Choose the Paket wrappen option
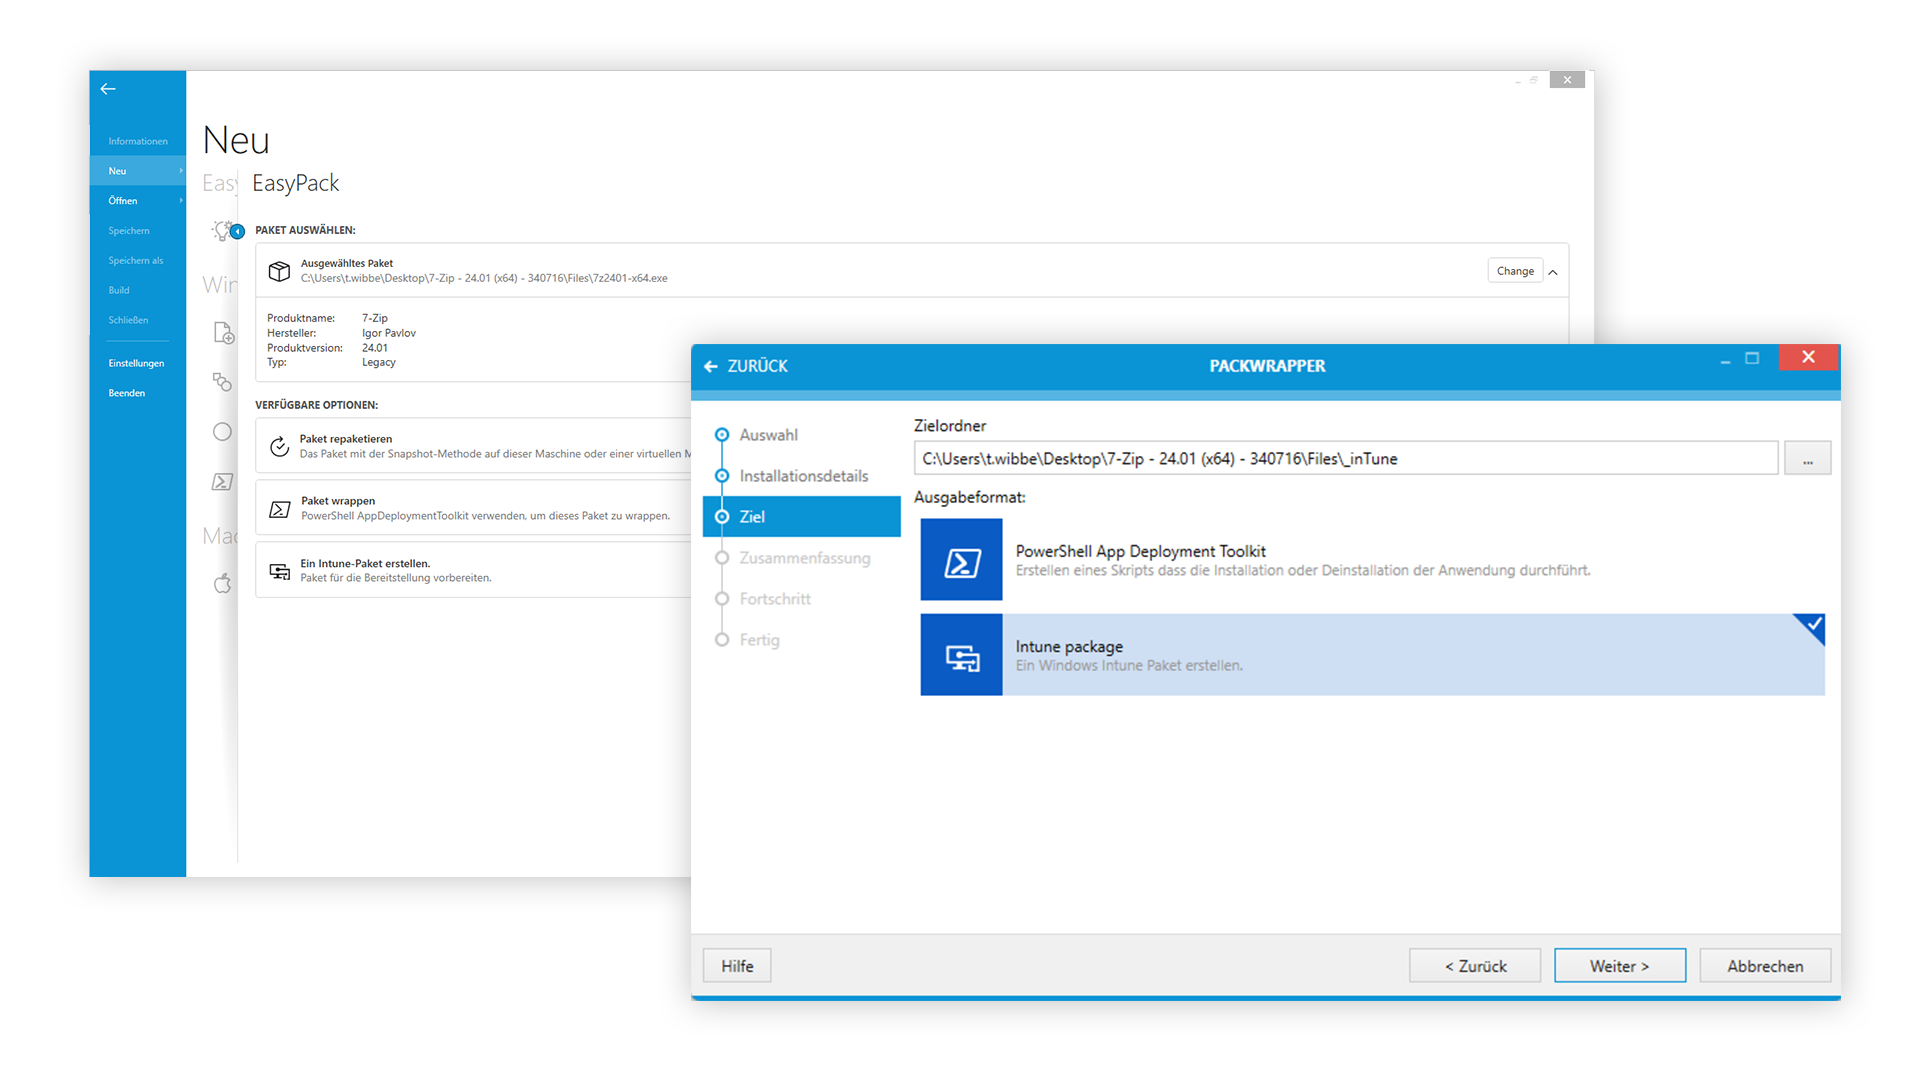The width and height of the screenshot is (1920, 1080). (474, 508)
